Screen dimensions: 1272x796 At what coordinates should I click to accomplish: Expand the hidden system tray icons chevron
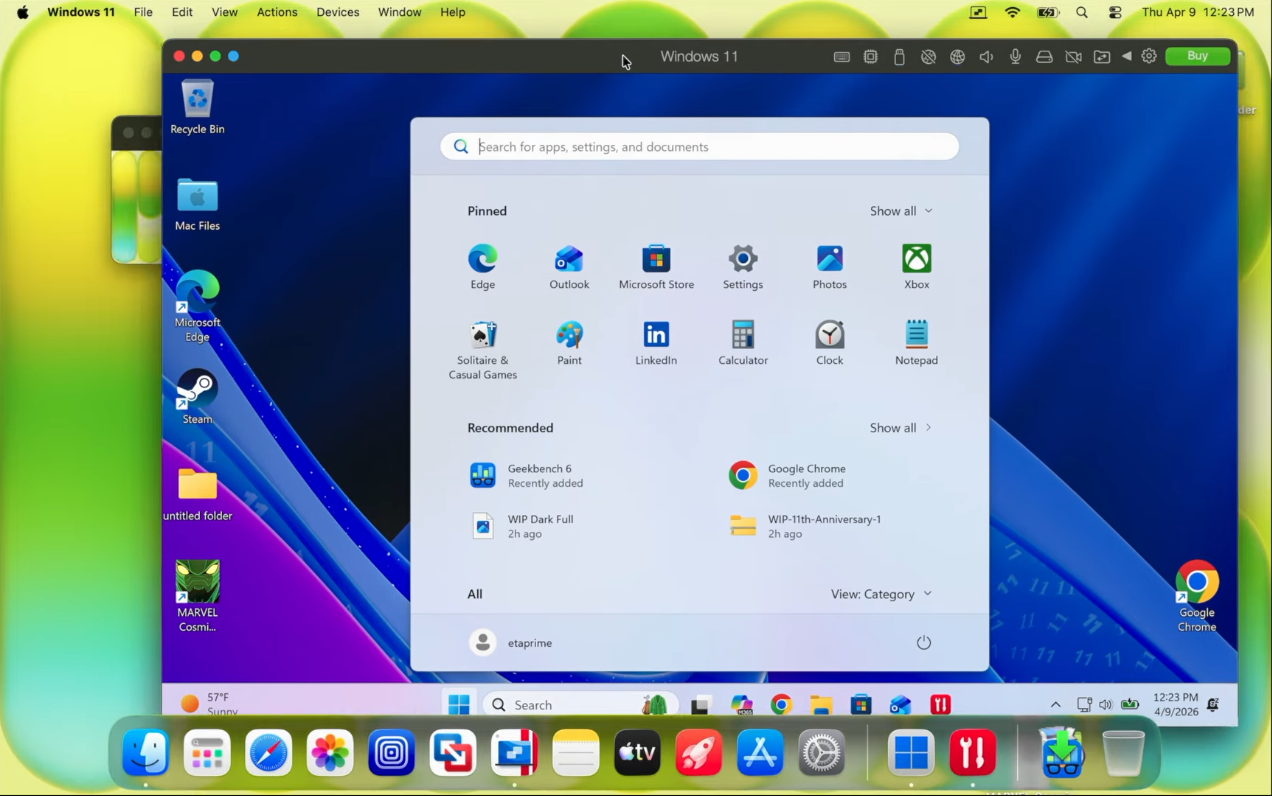pyautogui.click(x=1055, y=705)
